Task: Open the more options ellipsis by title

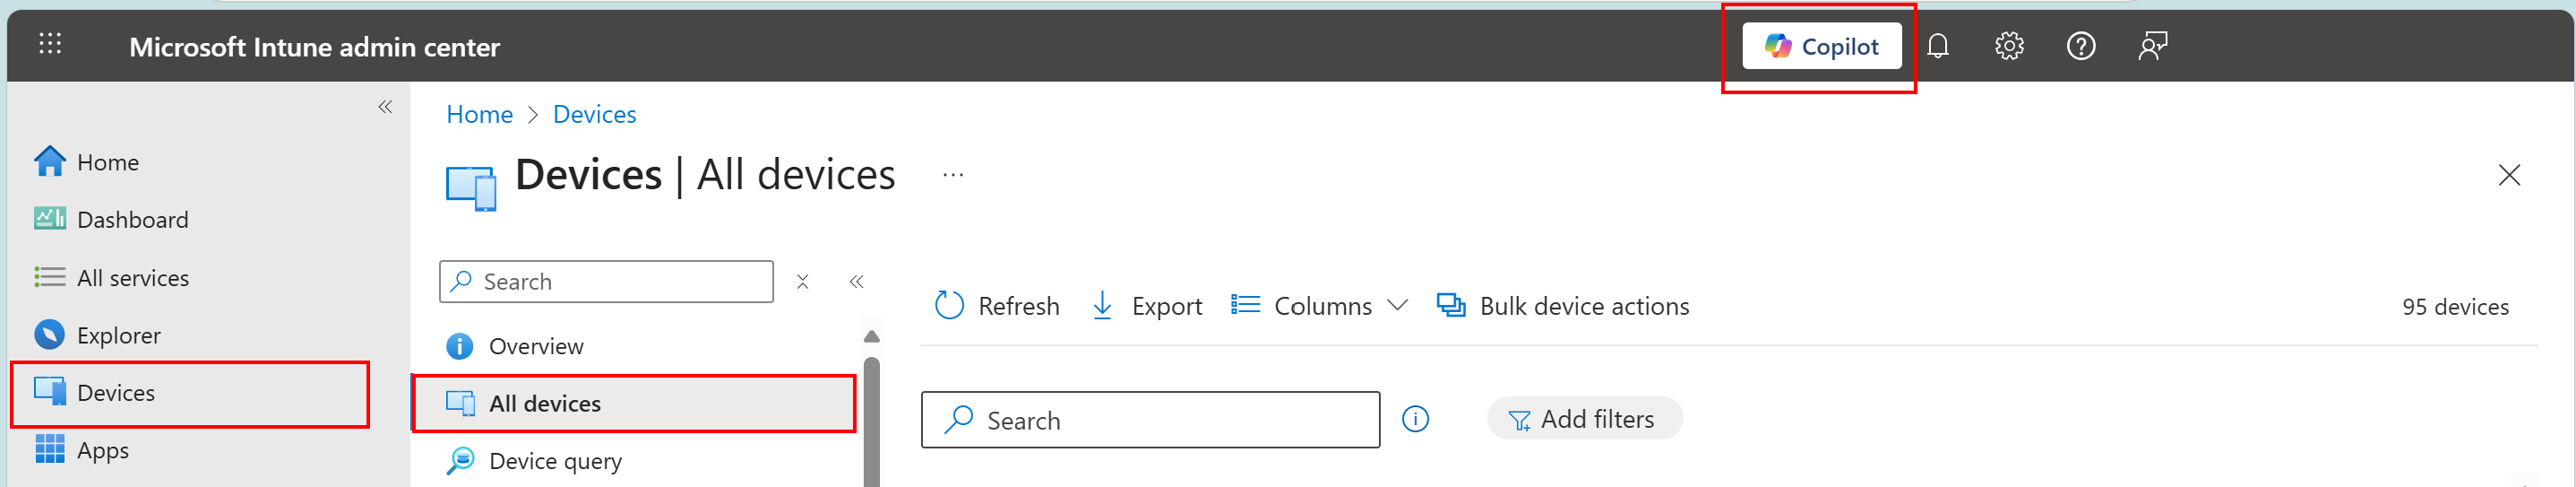Action: tap(953, 175)
